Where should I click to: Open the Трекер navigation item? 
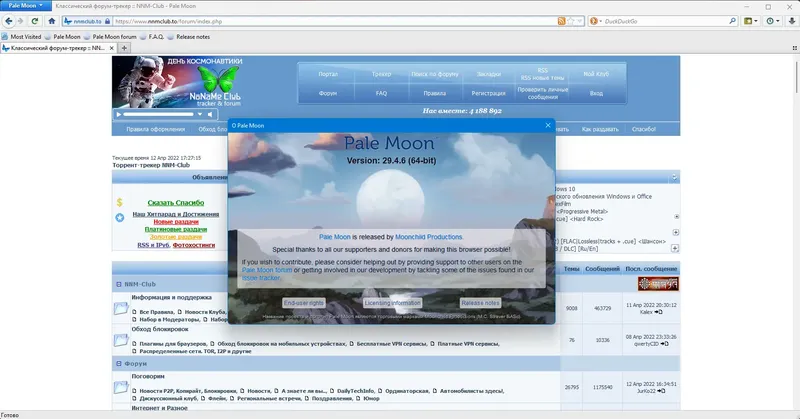click(x=381, y=74)
